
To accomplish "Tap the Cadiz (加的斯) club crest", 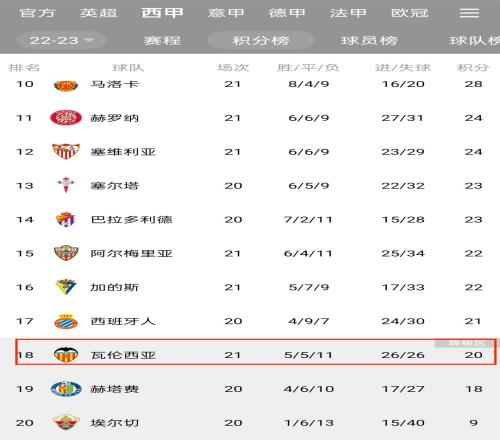I will click(x=66, y=287).
